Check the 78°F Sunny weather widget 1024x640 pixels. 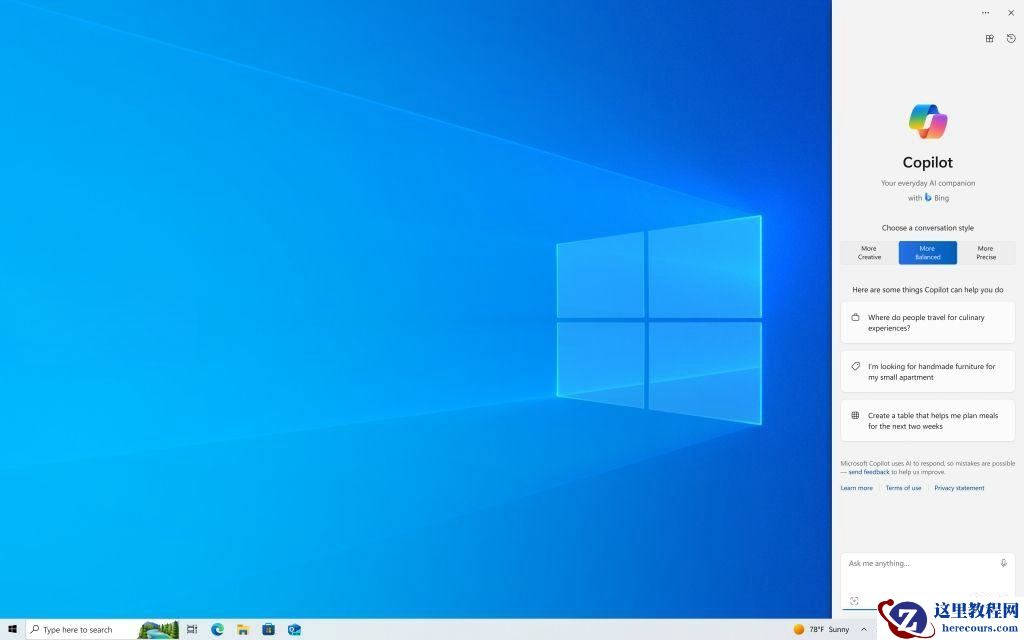point(824,629)
